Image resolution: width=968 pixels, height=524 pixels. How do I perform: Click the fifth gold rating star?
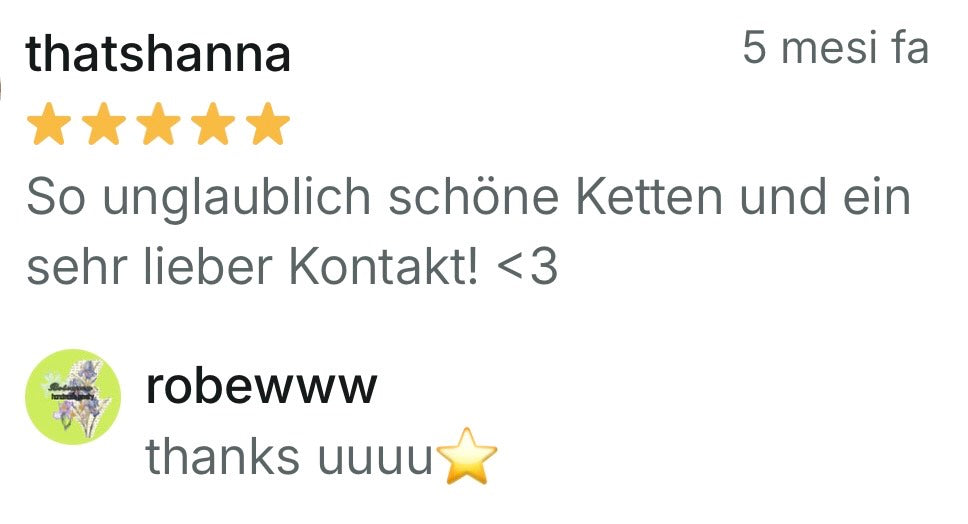click(x=268, y=123)
